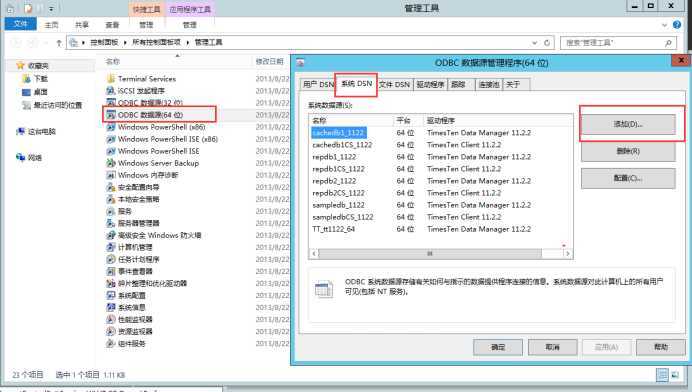The image size is (692, 392).
Task: Refresh the address bar location
Action: pos(547,43)
